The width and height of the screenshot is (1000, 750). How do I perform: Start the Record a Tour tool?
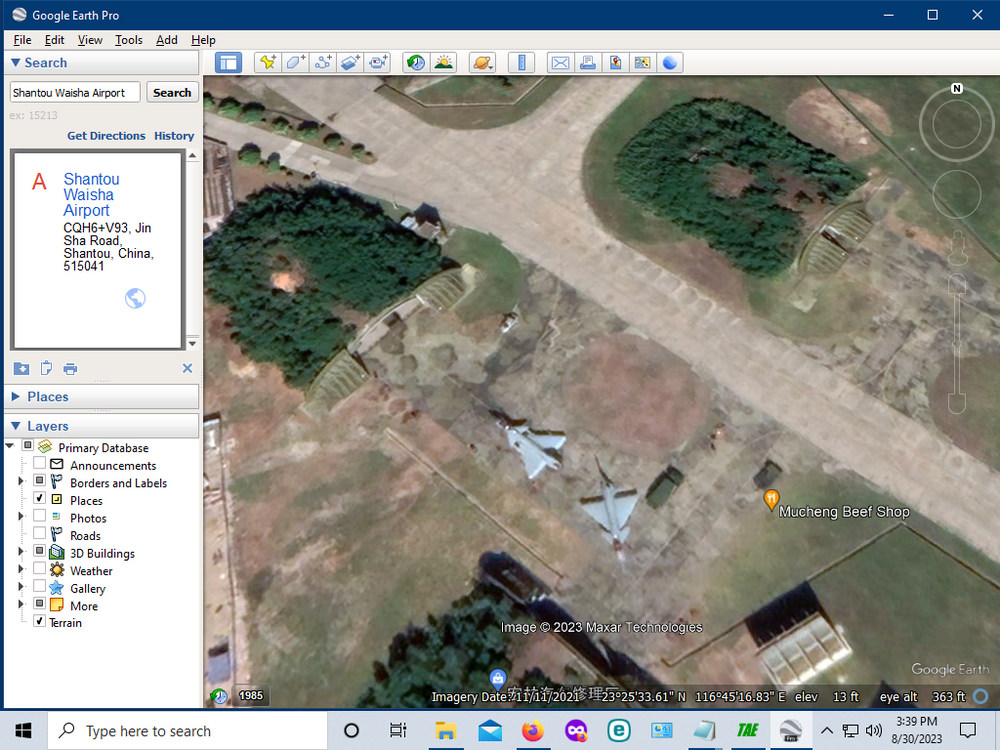(x=378, y=62)
